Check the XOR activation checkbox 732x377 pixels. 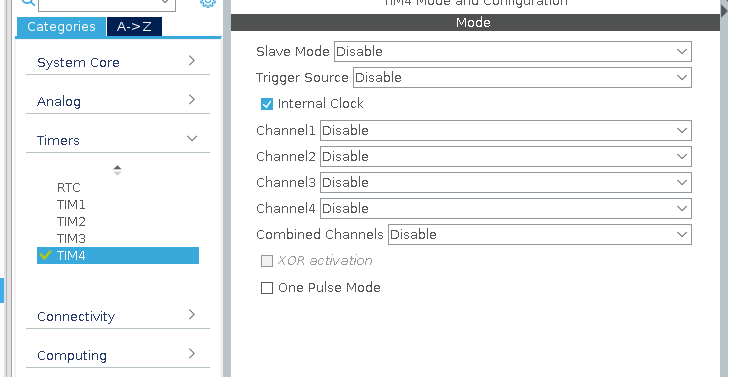pyautogui.click(x=267, y=261)
